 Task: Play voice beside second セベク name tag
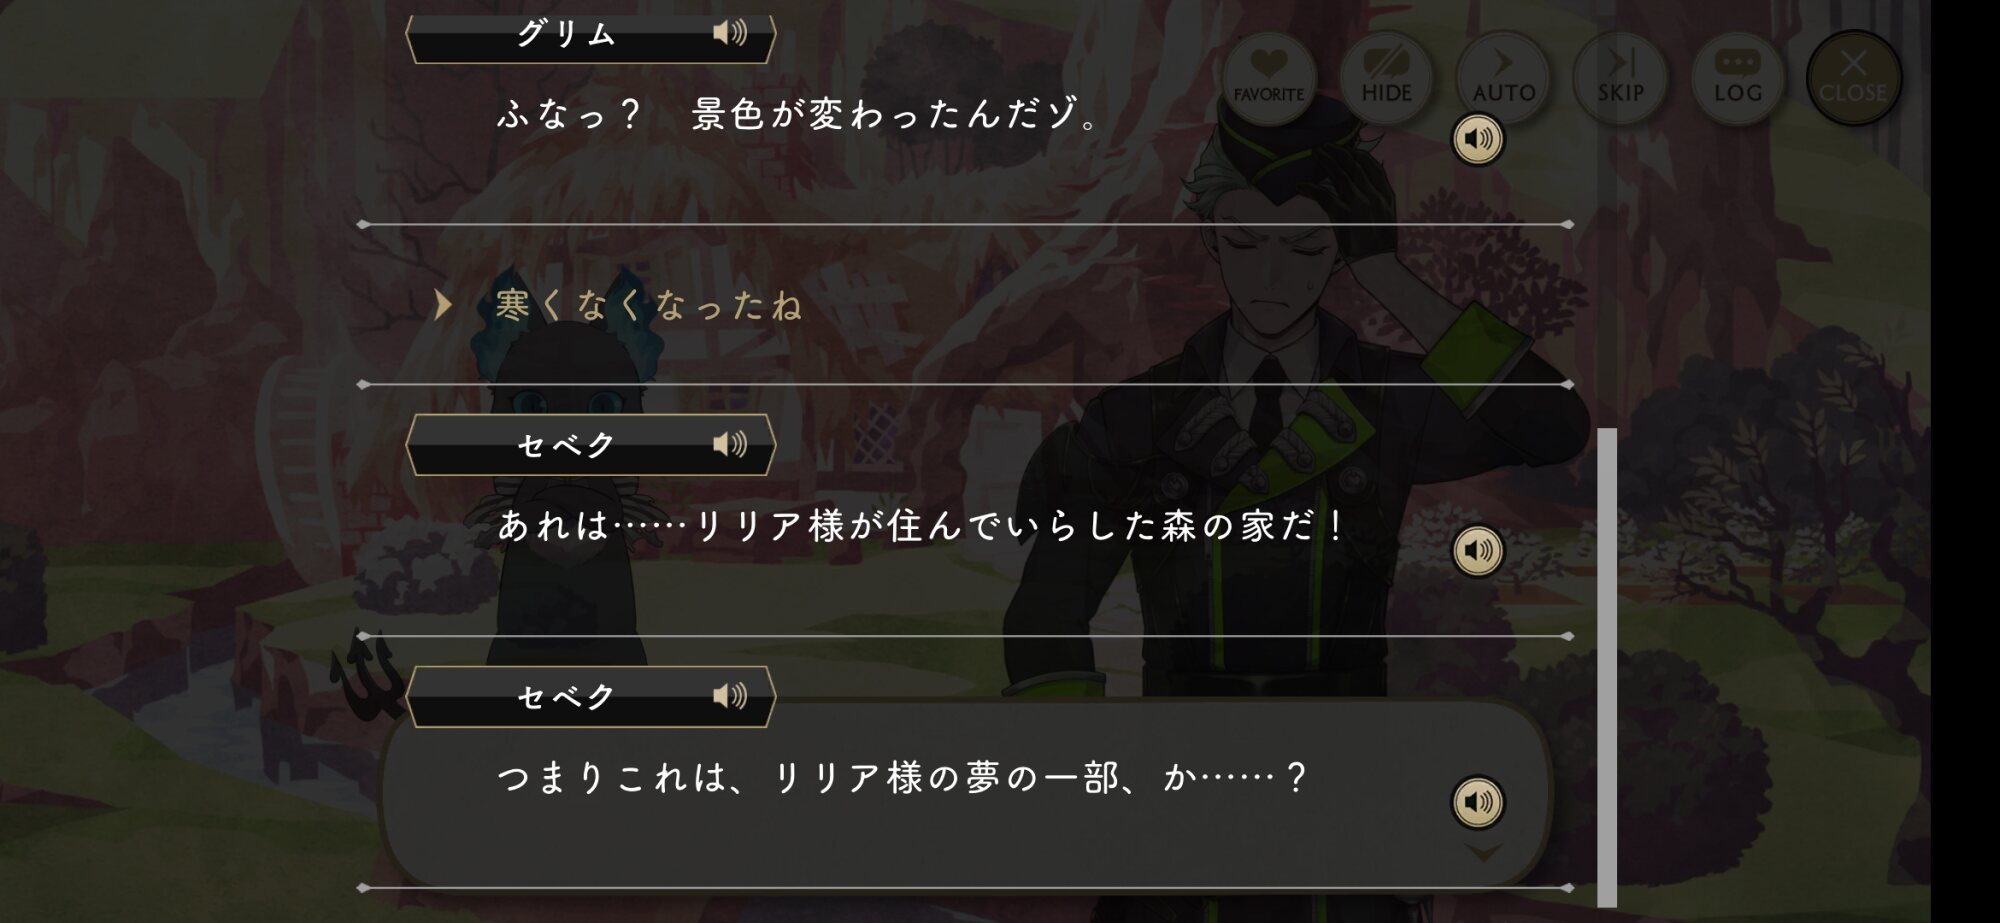click(x=729, y=695)
